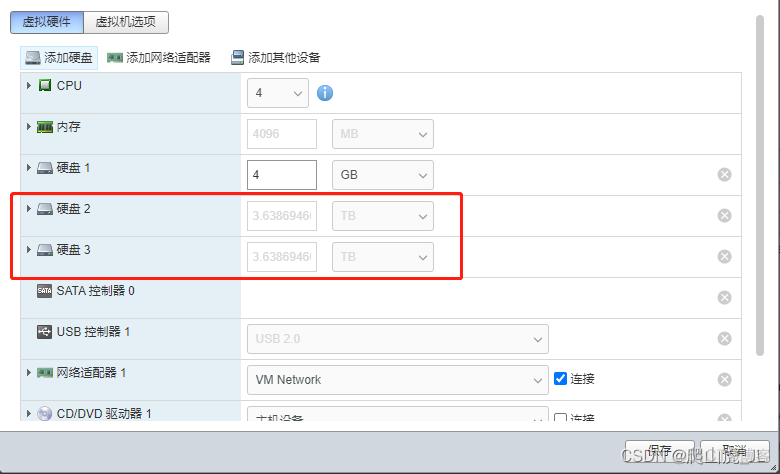Expand the 硬盘 2 row
780x474 pixels.
[29, 208]
